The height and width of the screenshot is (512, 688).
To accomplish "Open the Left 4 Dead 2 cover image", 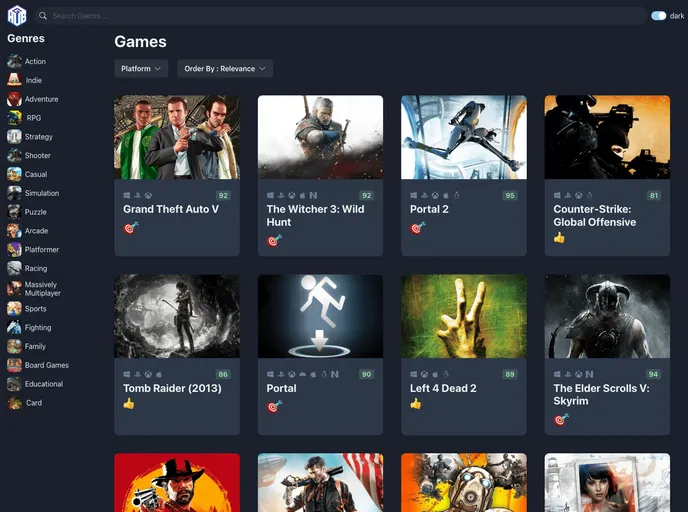I will [464, 316].
